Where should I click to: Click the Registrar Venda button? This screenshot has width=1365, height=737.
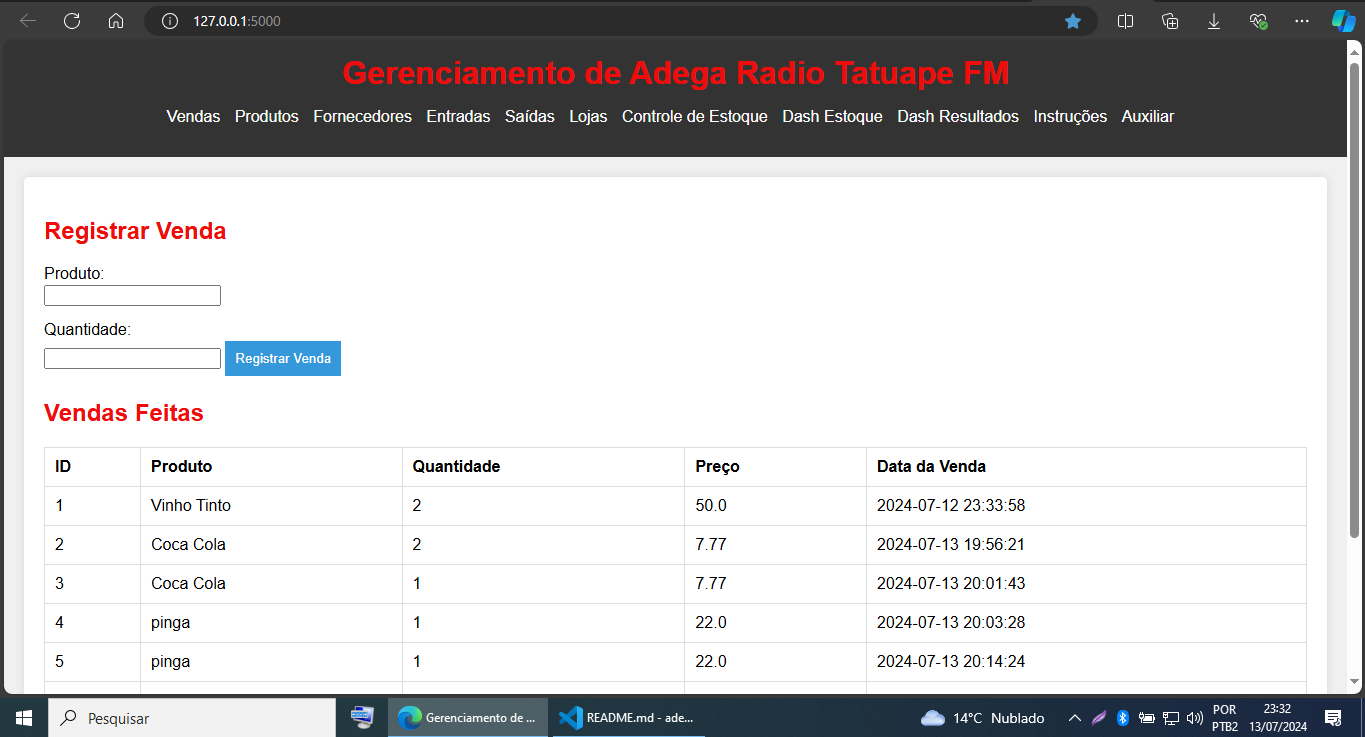(283, 358)
